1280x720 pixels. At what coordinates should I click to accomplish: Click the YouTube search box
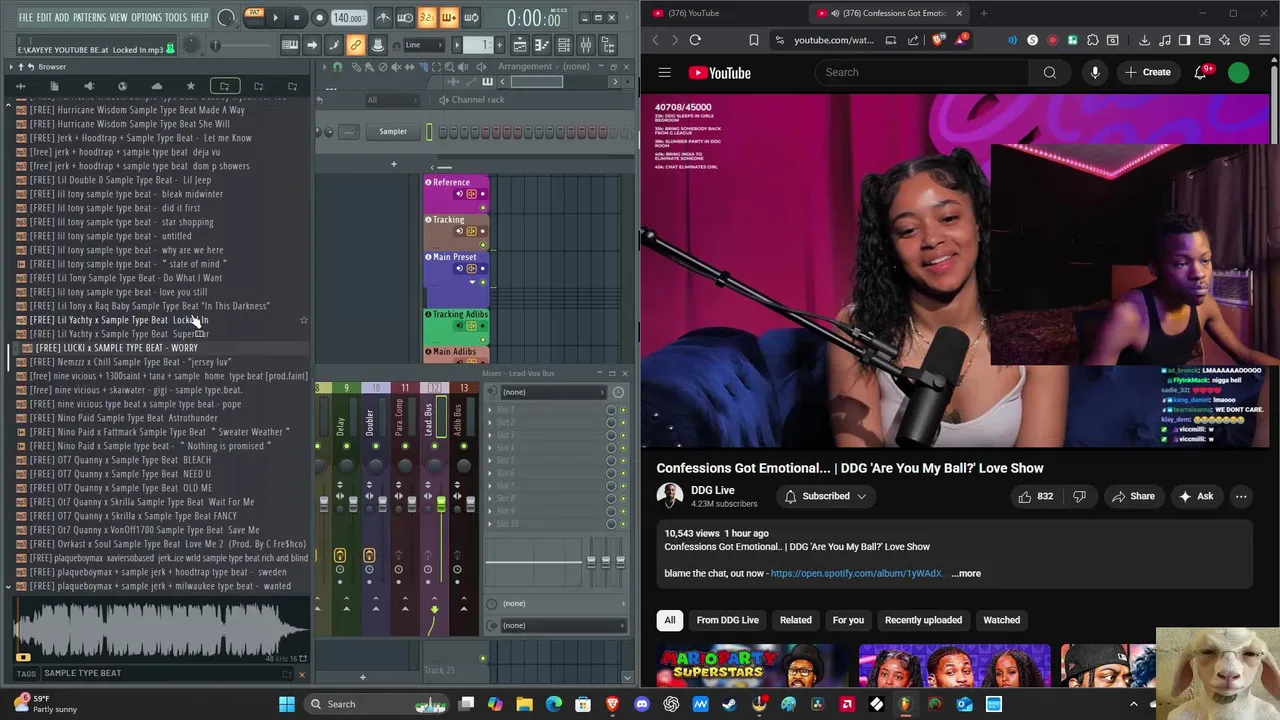(x=922, y=72)
